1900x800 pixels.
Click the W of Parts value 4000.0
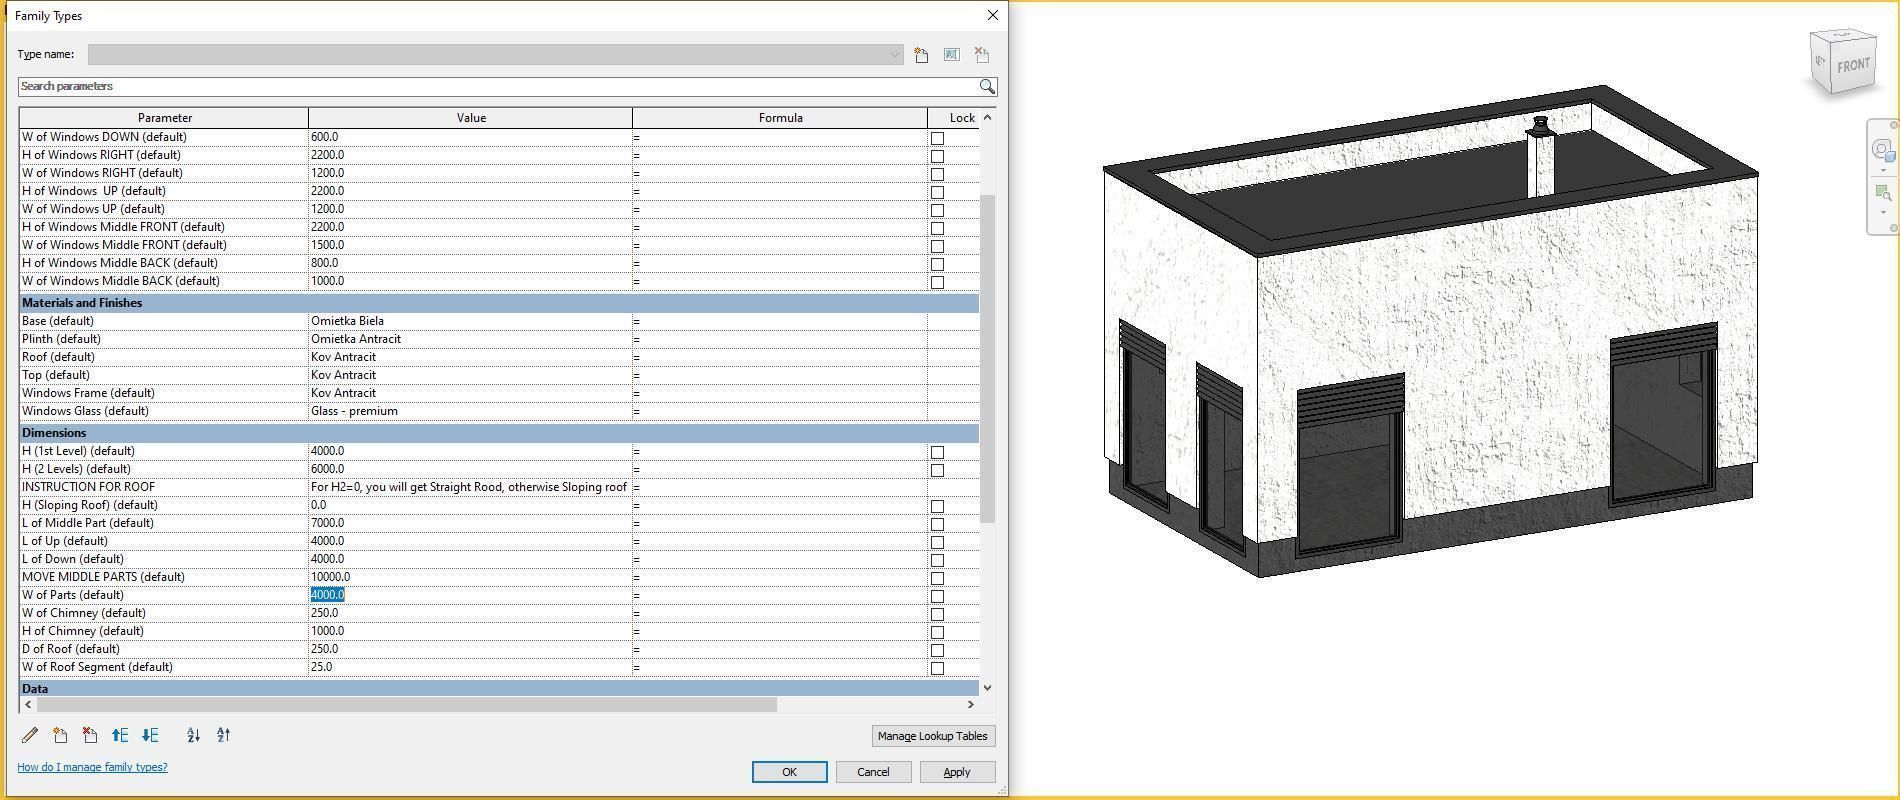(x=327, y=595)
